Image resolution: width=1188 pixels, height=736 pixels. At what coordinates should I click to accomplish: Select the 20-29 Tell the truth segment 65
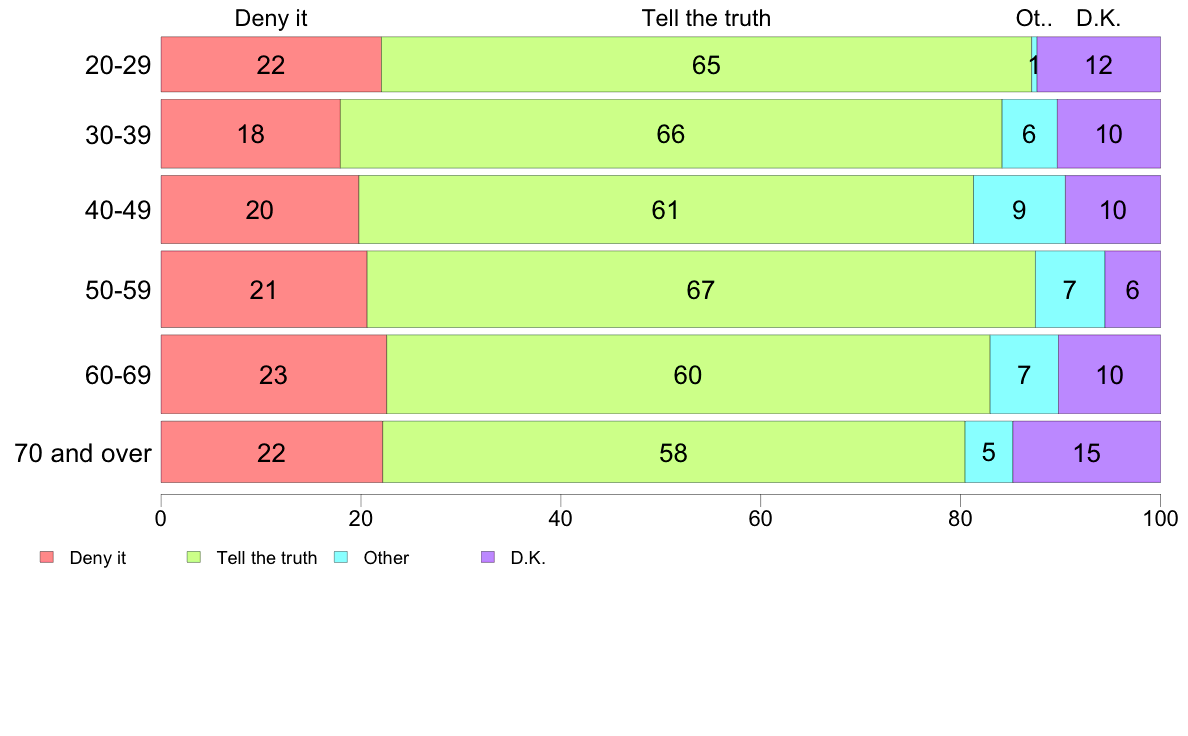click(706, 64)
